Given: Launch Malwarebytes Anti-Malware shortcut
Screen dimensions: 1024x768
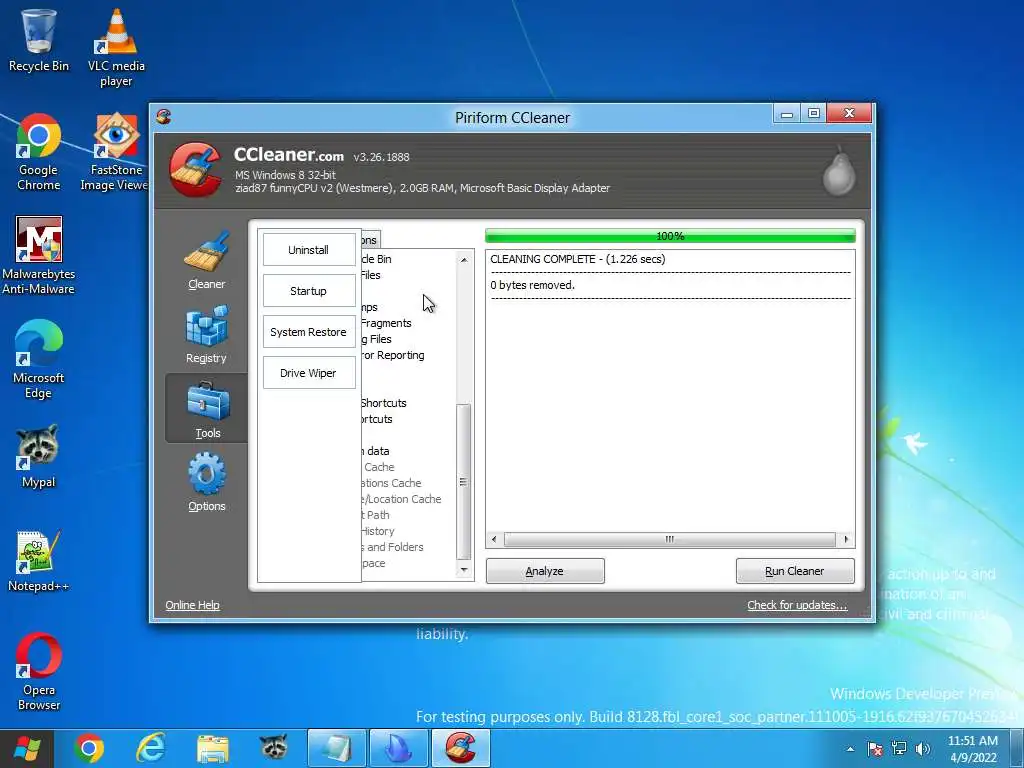Looking at the screenshot, I should 39,256.
